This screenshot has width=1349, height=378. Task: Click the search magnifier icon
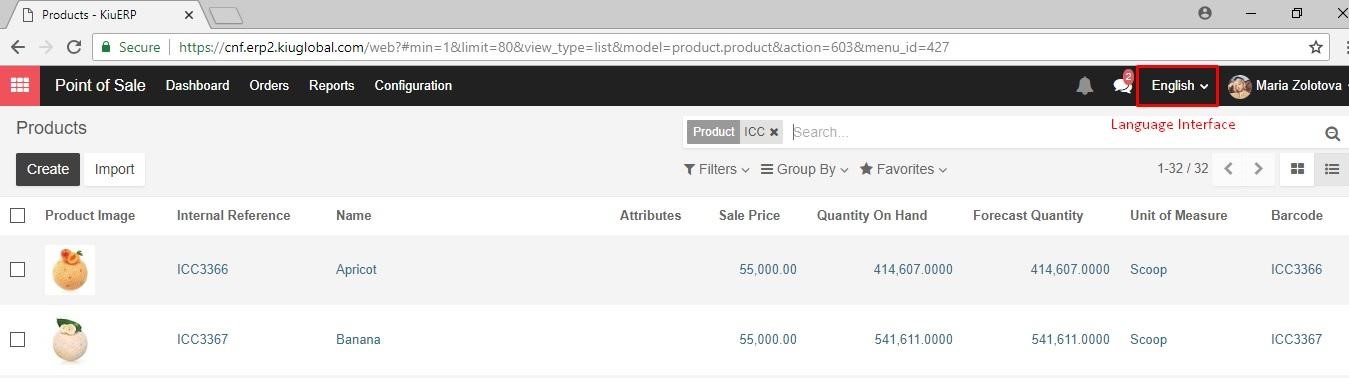[1332, 133]
